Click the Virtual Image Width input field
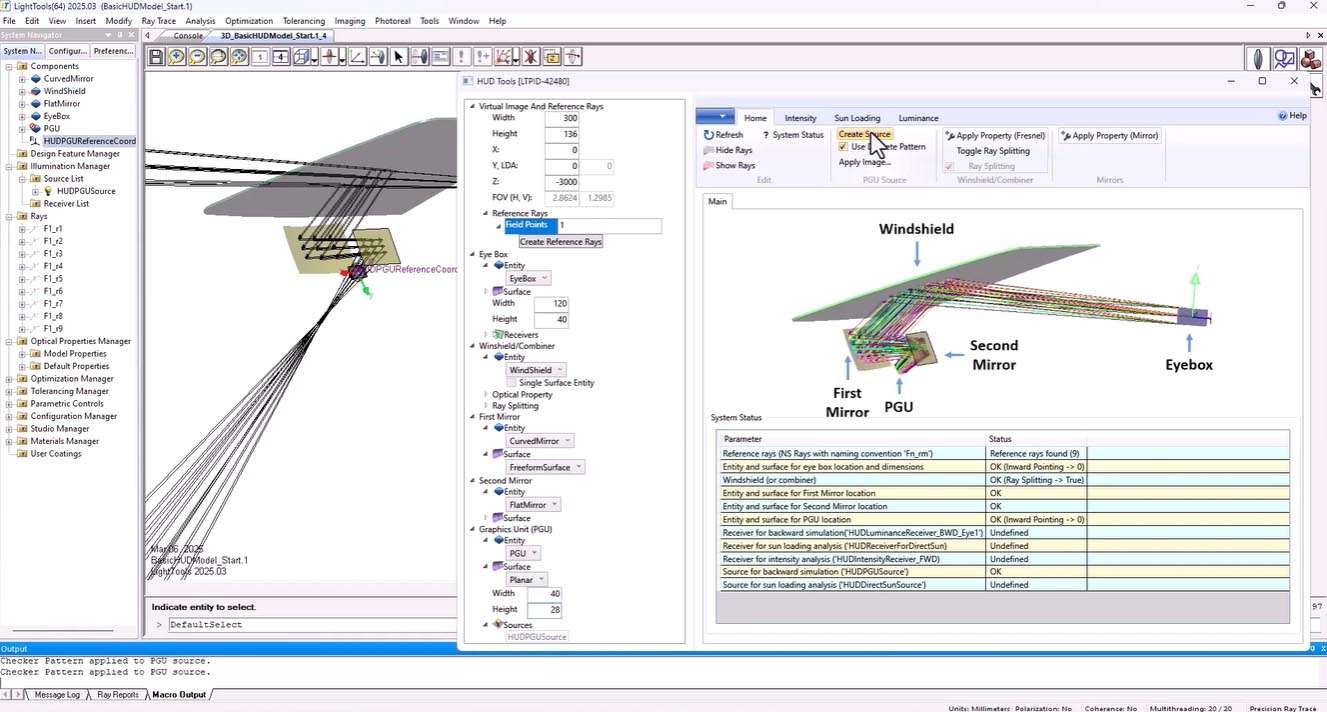 pos(562,118)
